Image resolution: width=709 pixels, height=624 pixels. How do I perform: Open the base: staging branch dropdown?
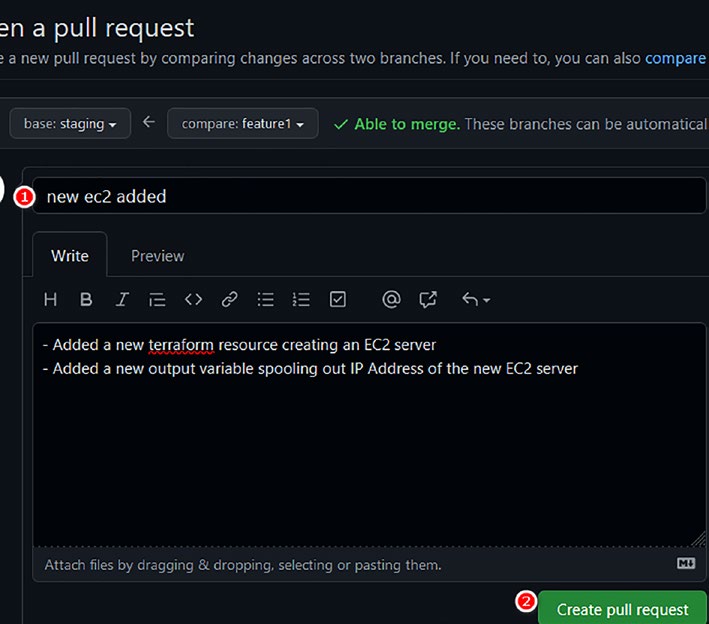coord(70,123)
